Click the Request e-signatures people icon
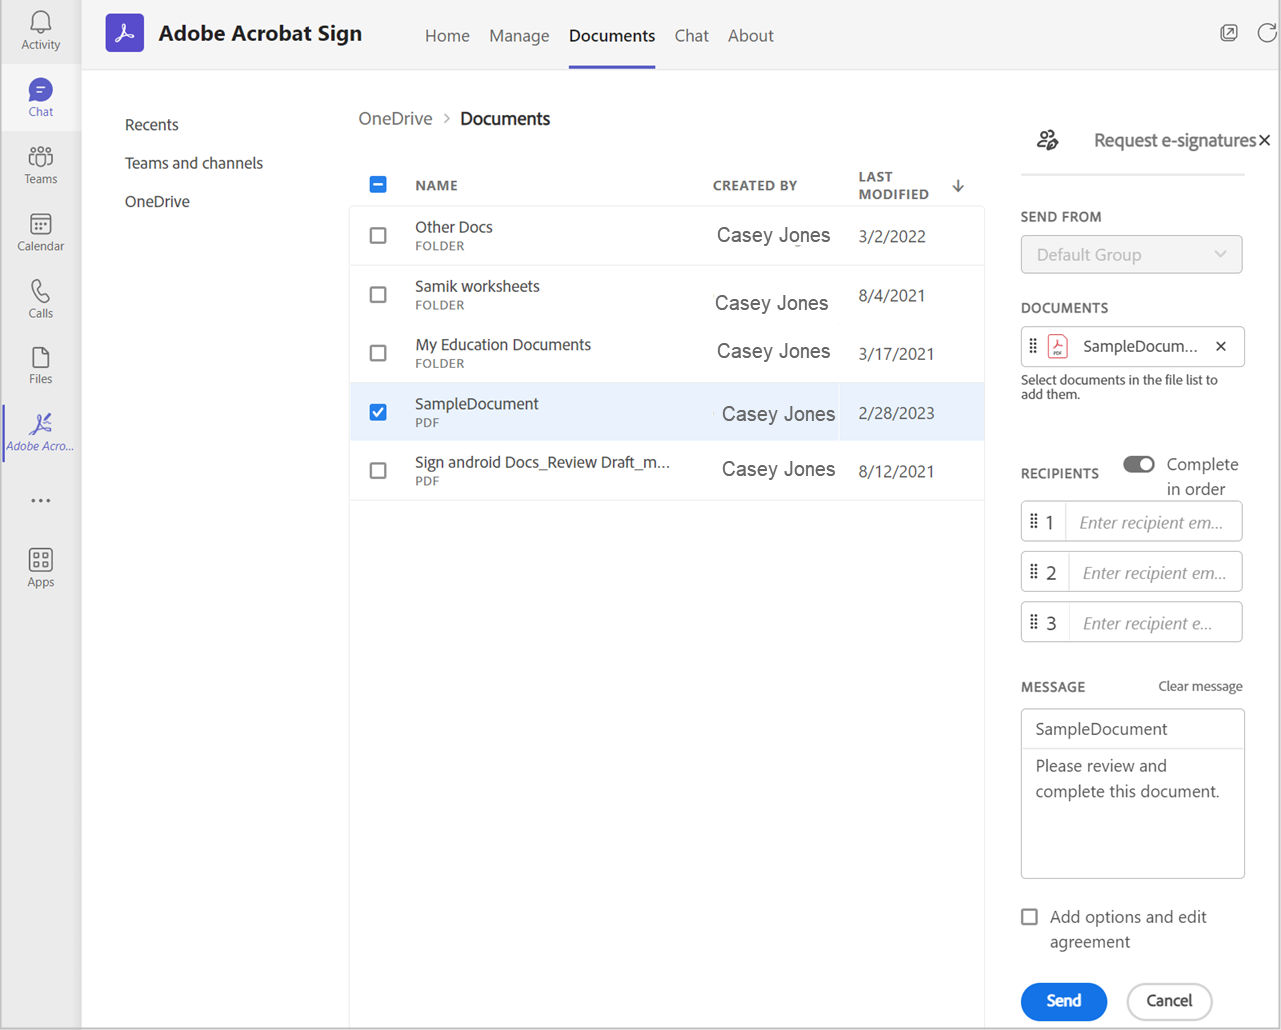1281x1030 pixels. (1047, 140)
